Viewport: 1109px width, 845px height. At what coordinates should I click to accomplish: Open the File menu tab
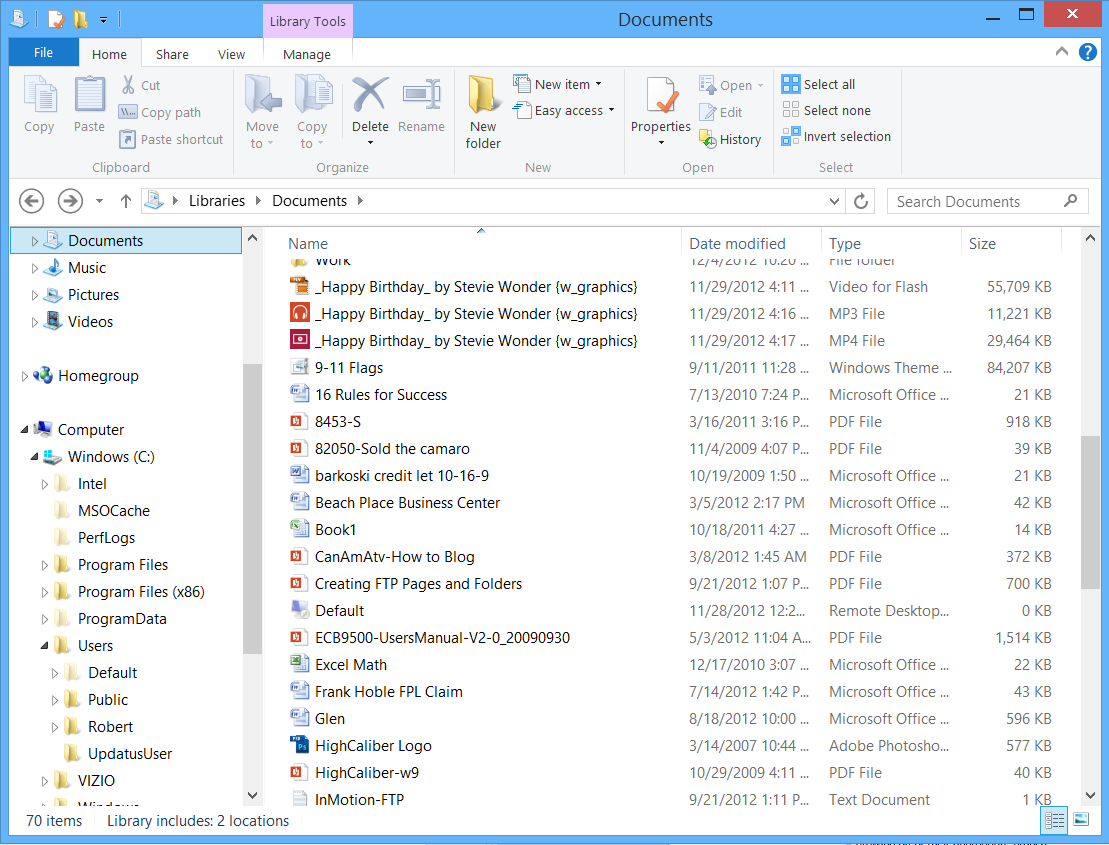tap(43, 53)
